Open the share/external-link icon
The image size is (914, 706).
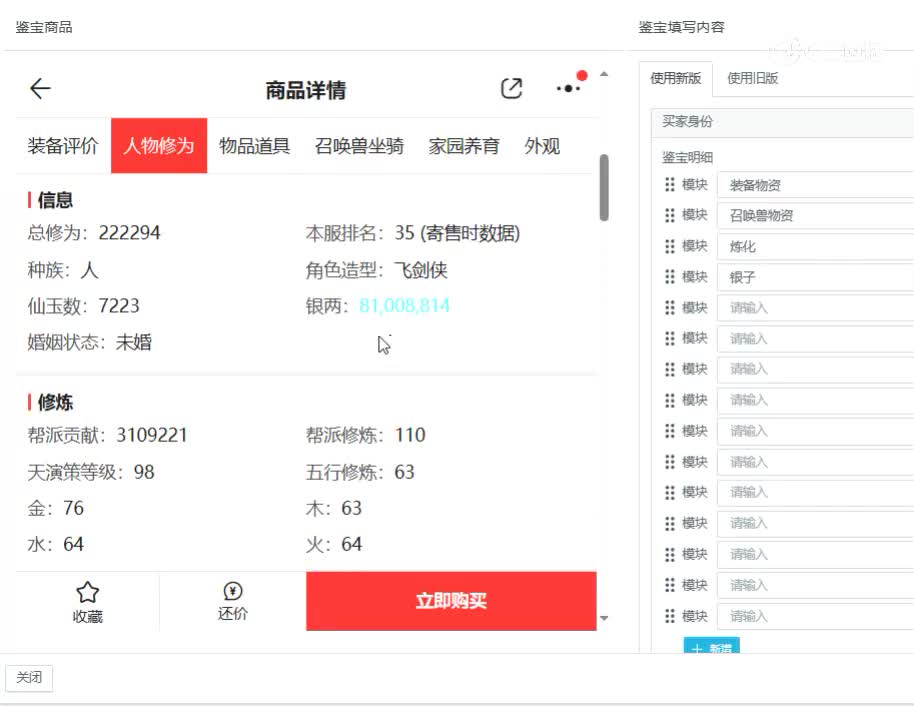tap(511, 88)
